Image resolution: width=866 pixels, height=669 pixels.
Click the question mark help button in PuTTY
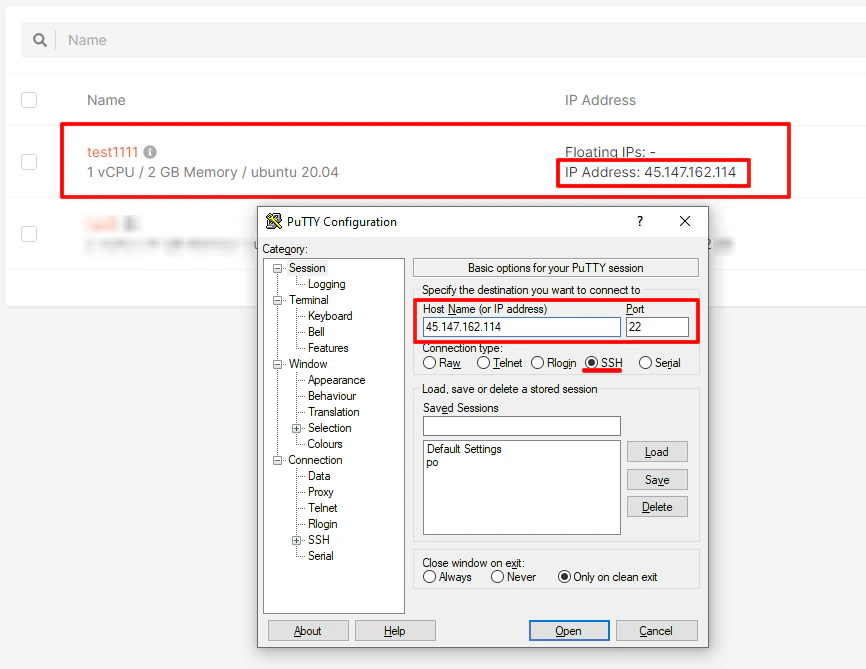(640, 221)
